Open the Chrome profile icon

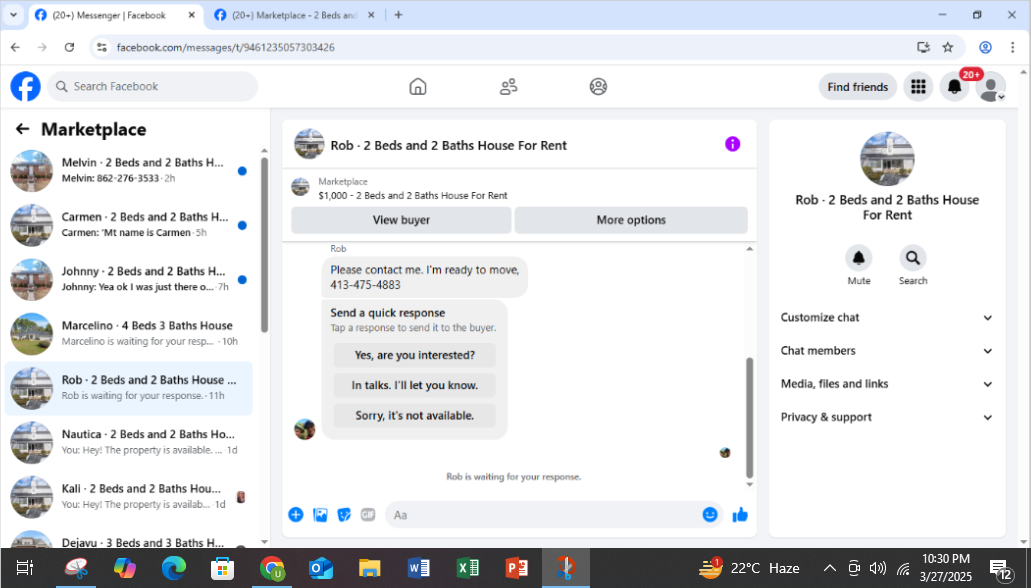point(985,47)
